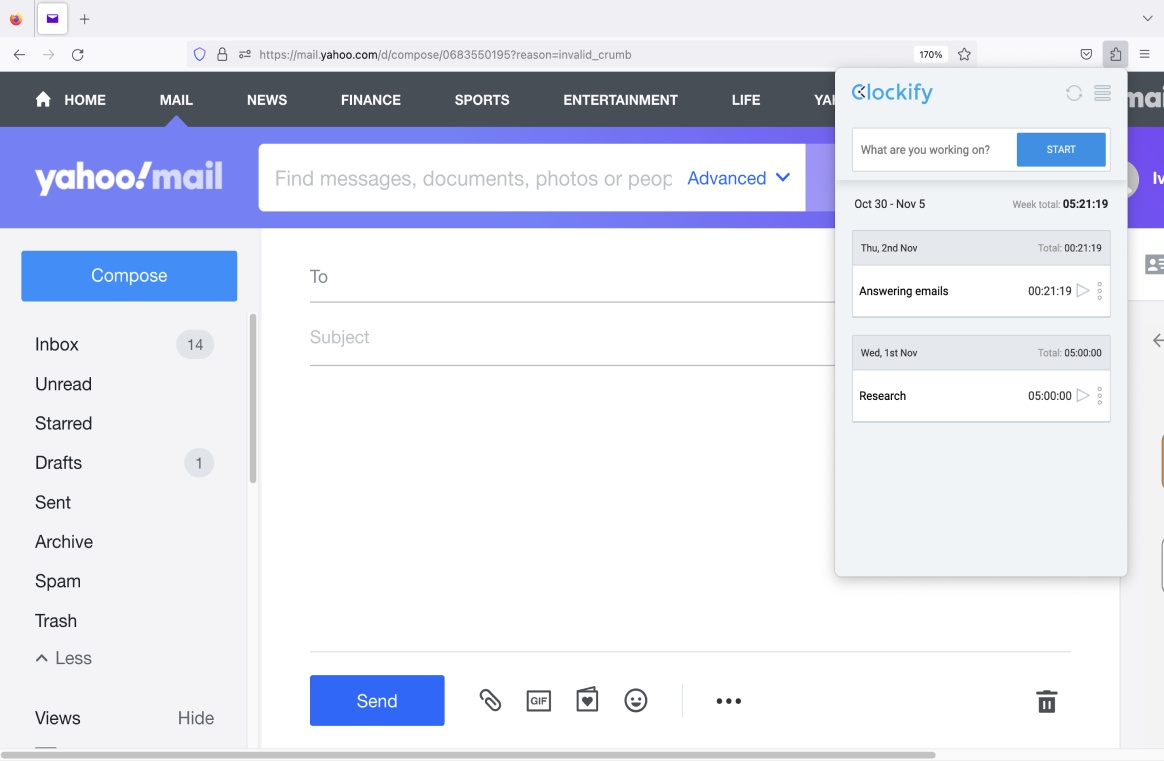Viewport: 1164px width, 761px height.
Task: Click the Send button
Action: point(377,700)
